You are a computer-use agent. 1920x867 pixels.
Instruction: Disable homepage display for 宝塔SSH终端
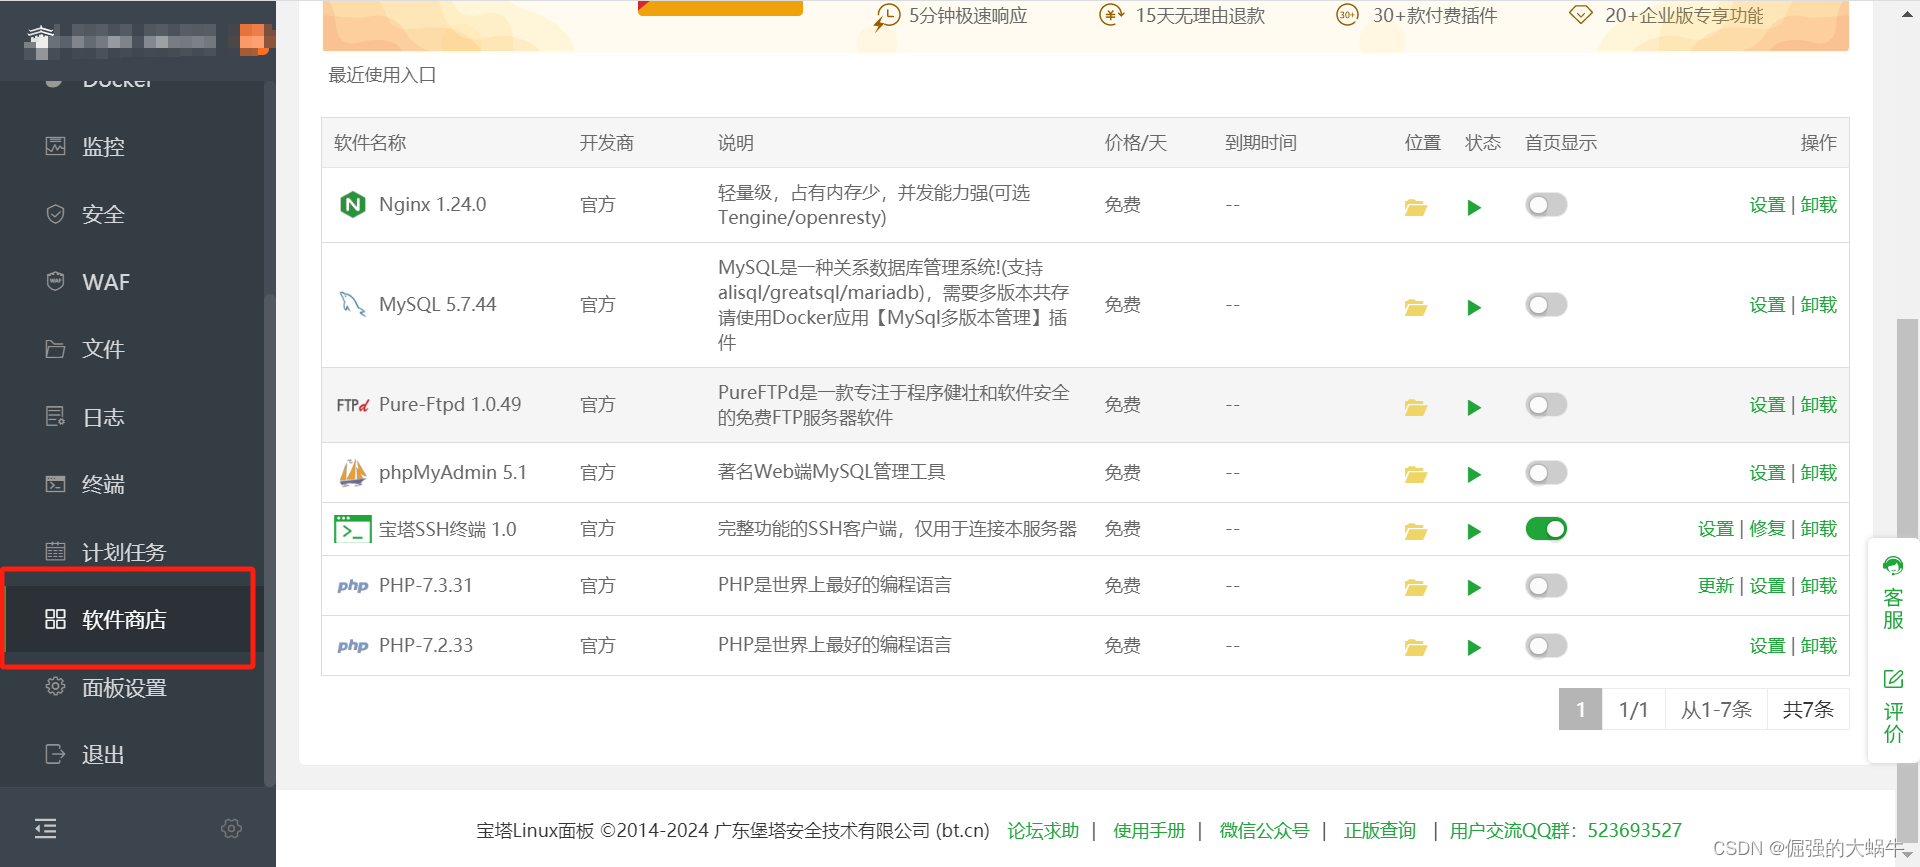point(1546,529)
